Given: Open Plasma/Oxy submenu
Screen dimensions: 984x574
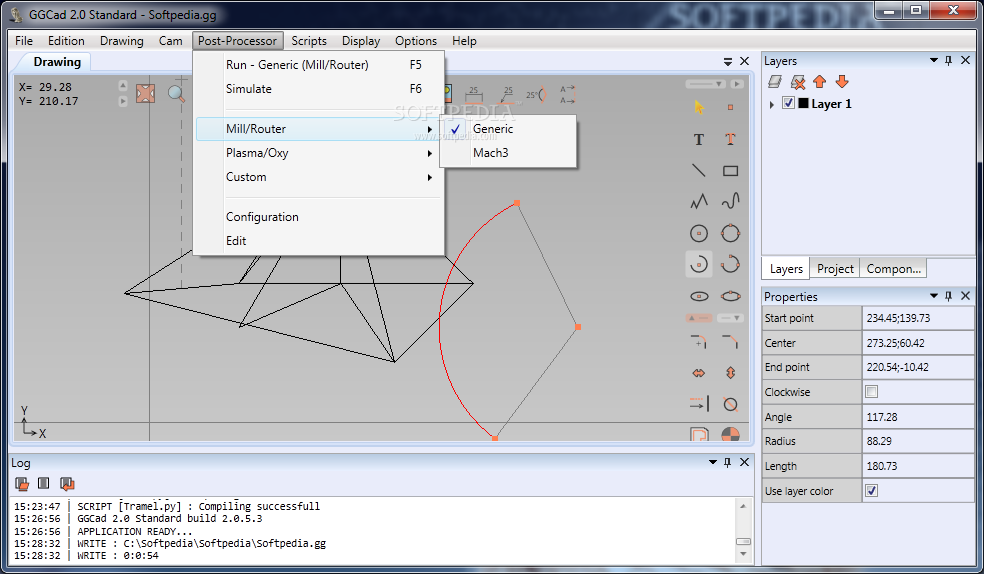Looking at the screenshot, I should tap(317, 153).
